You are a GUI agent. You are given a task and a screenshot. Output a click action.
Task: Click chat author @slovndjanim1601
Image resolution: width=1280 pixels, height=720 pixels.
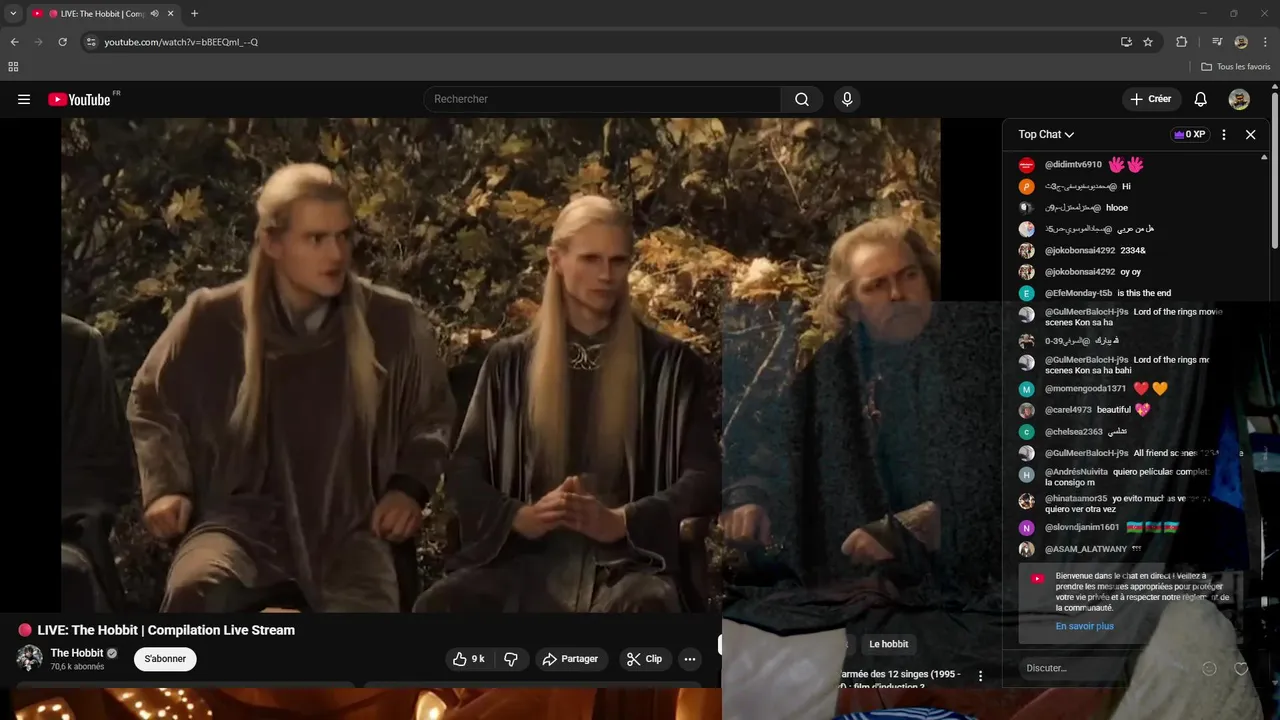pos(1082,527)
